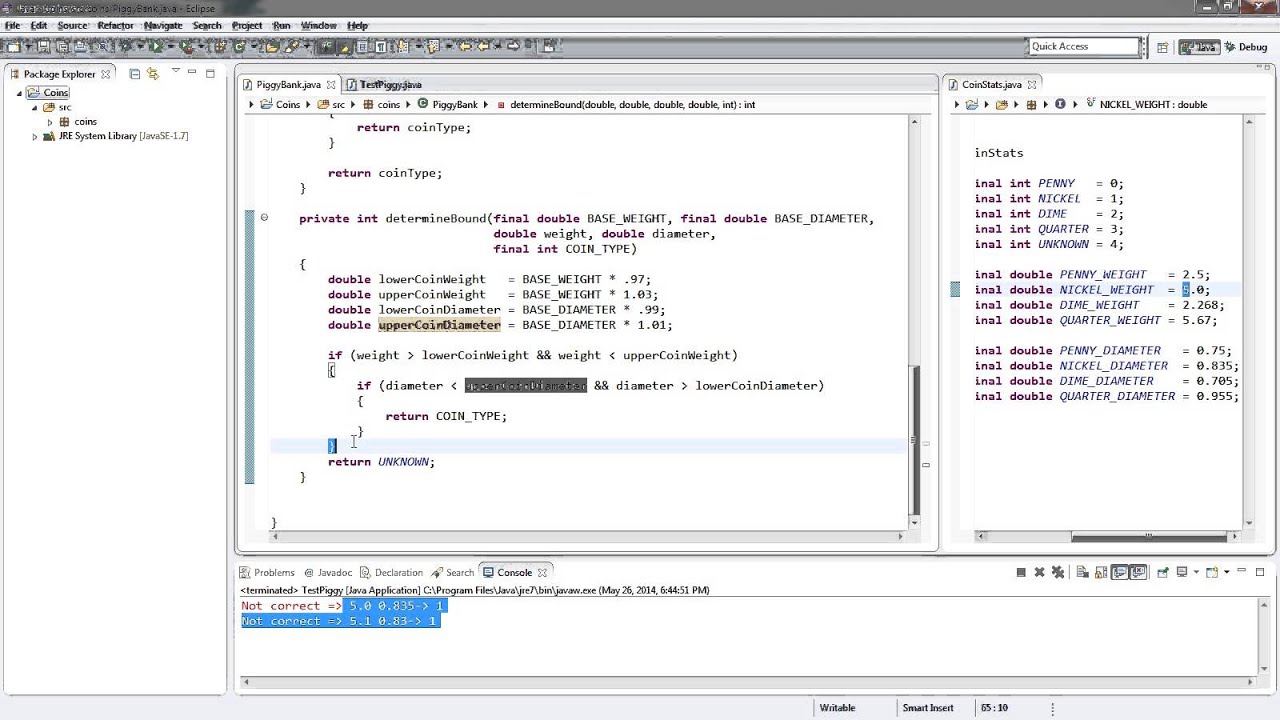Open the Source menu
Screen dimensions: 1280x720
click(72, 25)
